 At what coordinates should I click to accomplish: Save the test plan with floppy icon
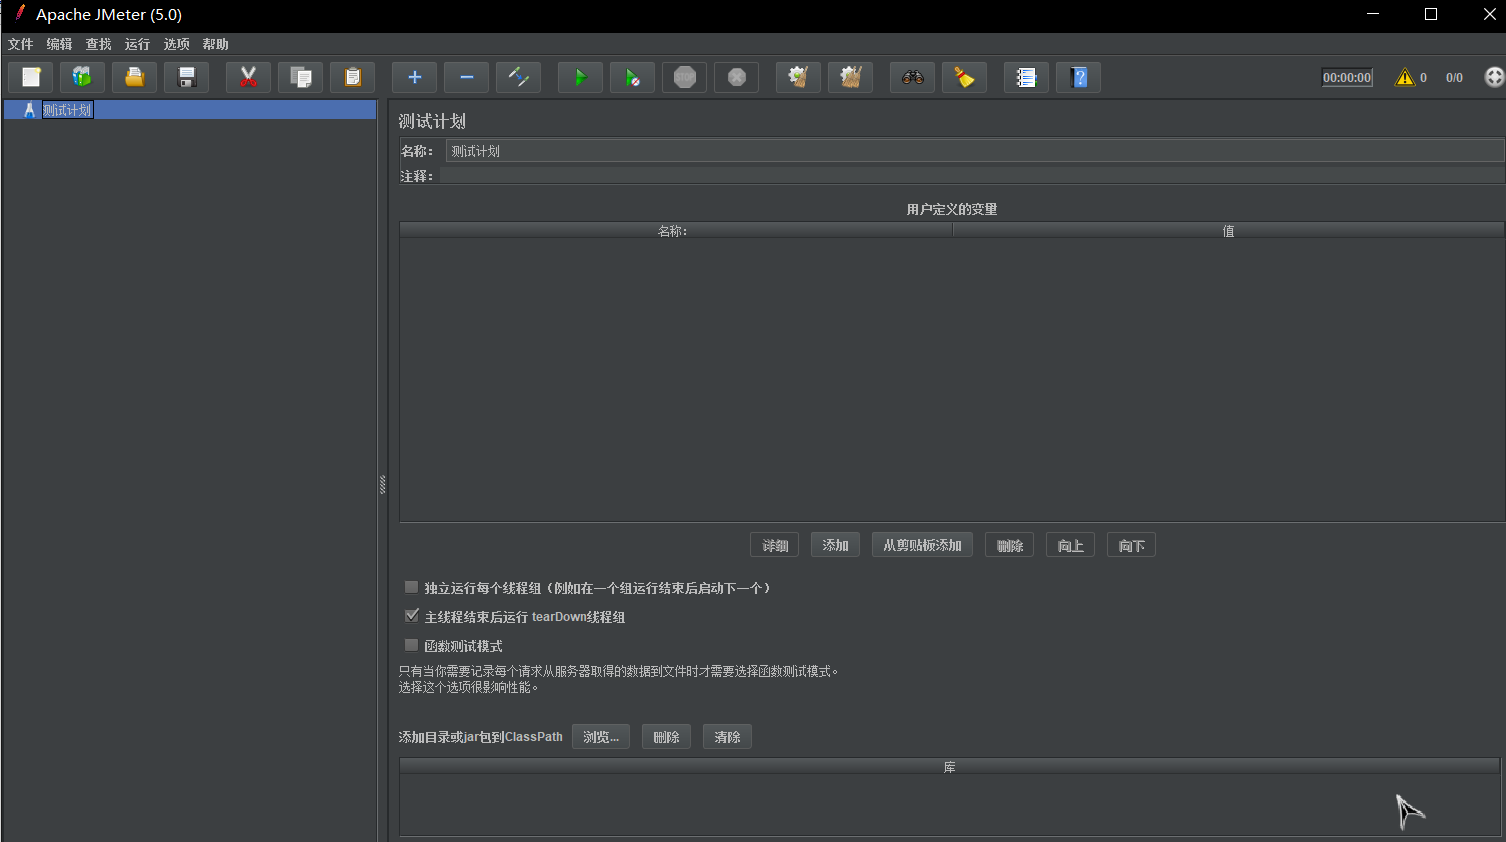pos(187,77)
